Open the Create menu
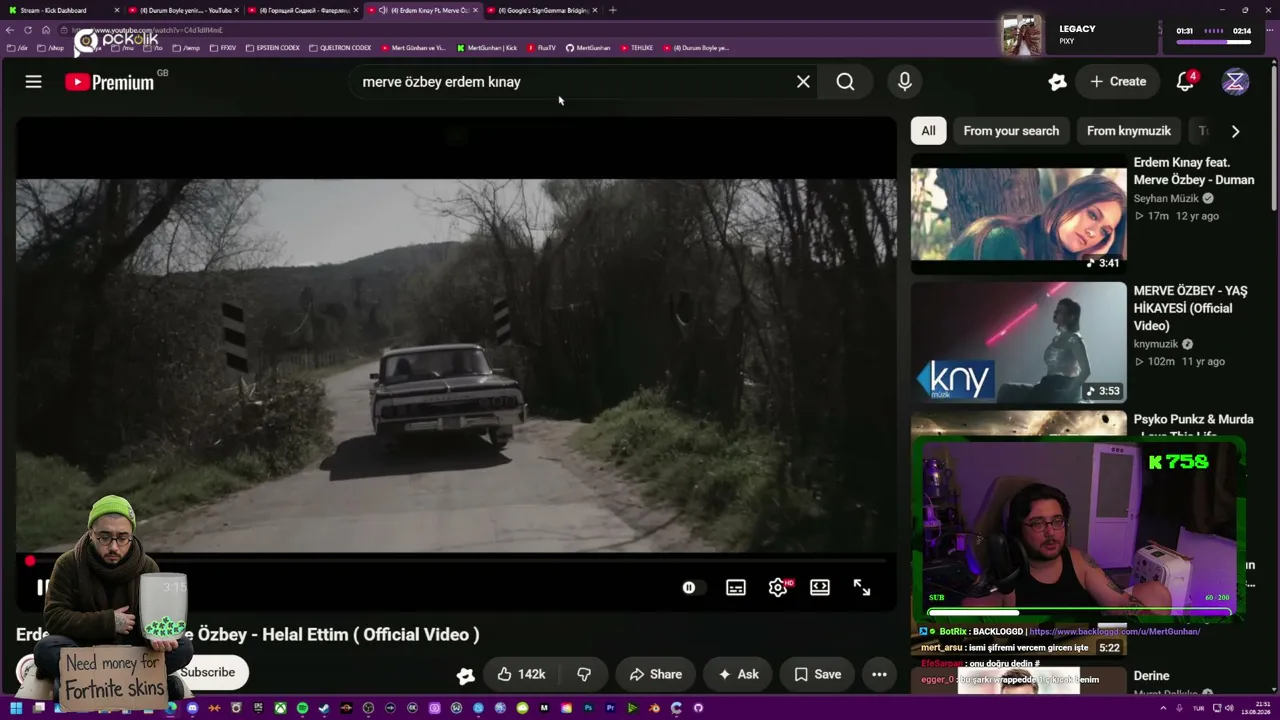This screenshot has width=1280, height=720. point(1117,82)
